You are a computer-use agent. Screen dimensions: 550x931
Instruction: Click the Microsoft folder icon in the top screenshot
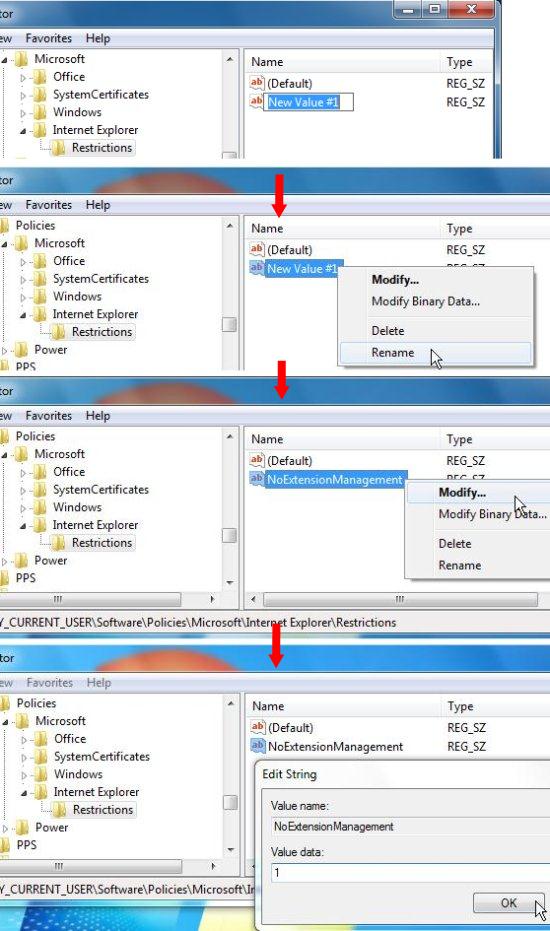coord(22,59)
